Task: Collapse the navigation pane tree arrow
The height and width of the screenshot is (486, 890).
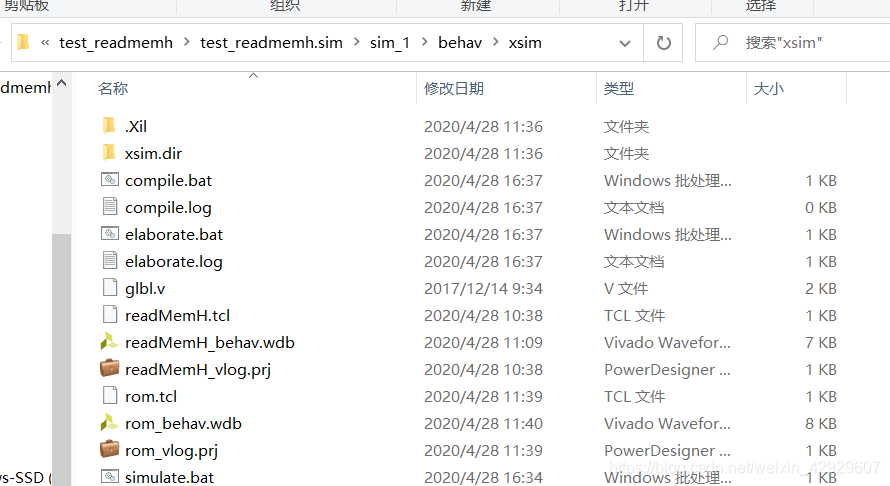Action: 62,83
